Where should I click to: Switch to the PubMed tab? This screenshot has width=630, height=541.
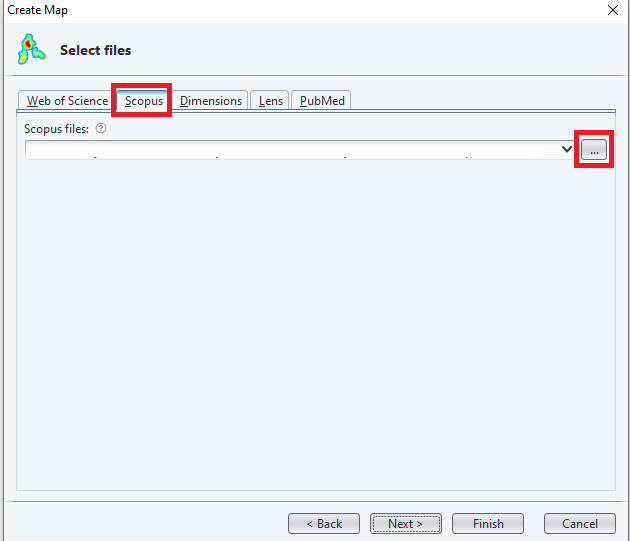[x=322, y=101]
